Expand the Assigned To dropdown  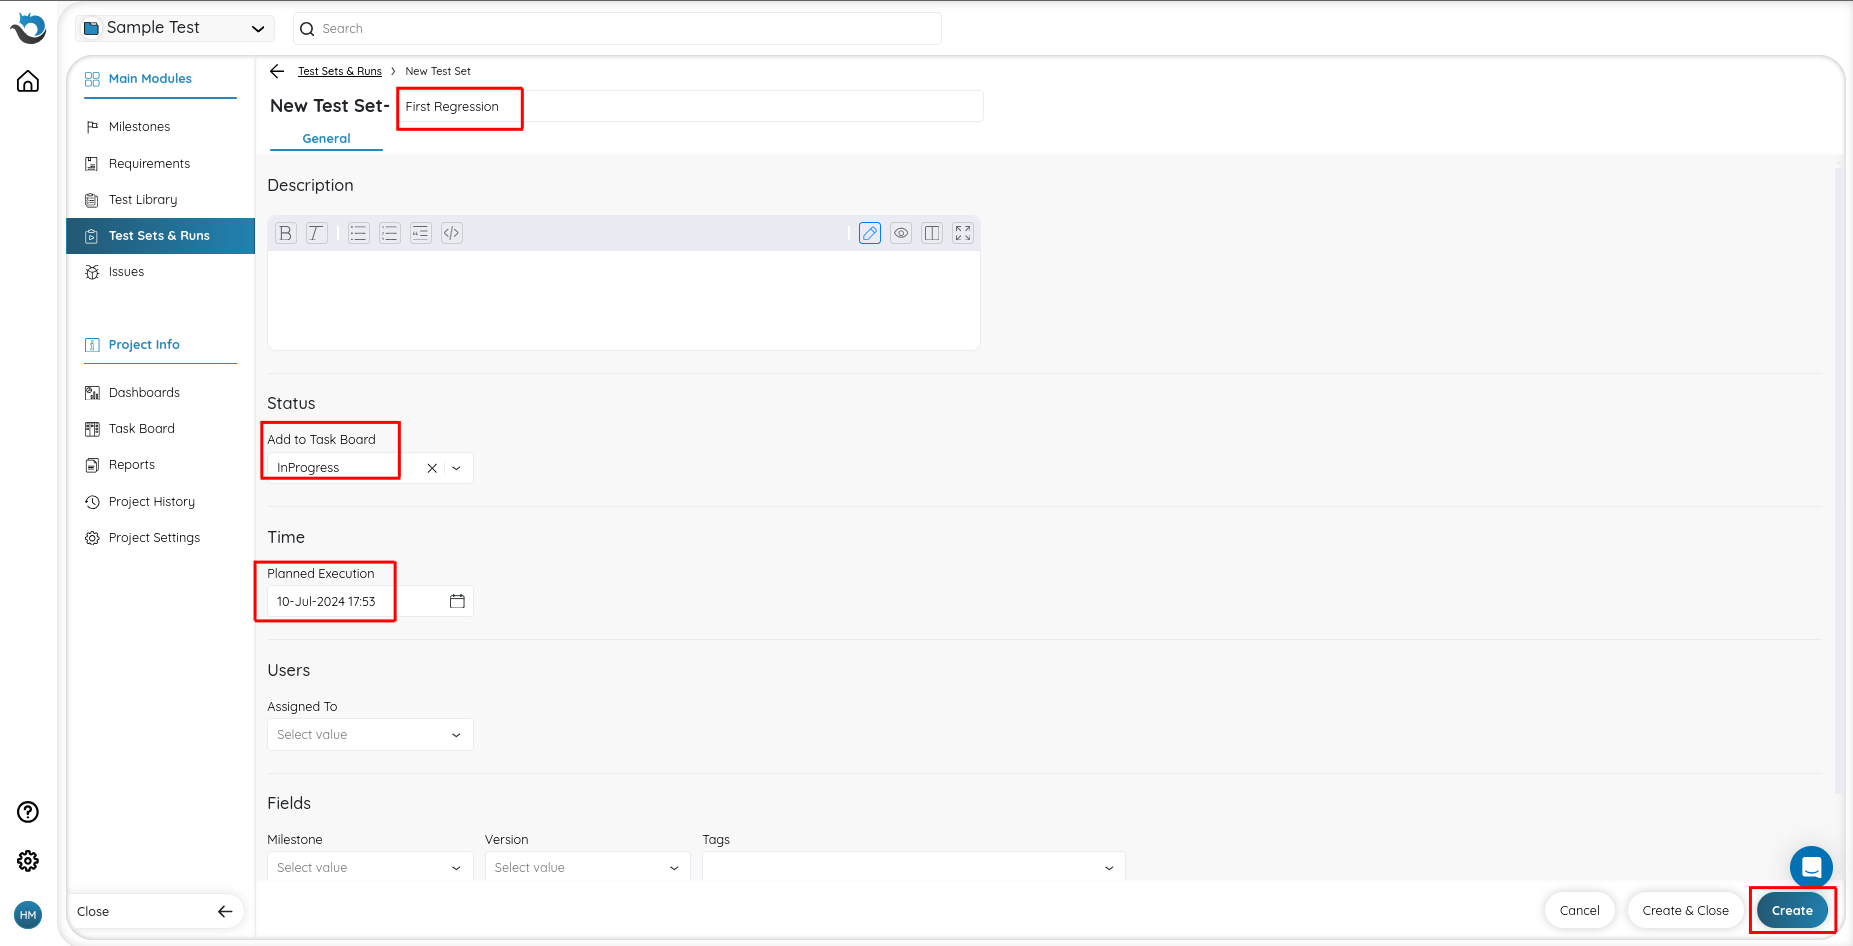point(369,735)
